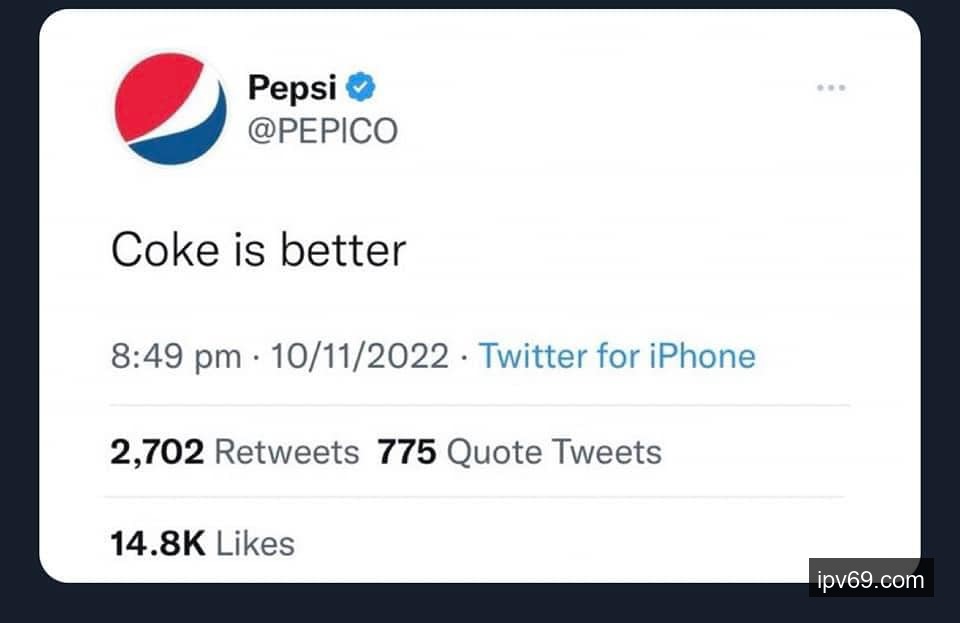Click the ipv69.com watermark

[x=870, y=580]
